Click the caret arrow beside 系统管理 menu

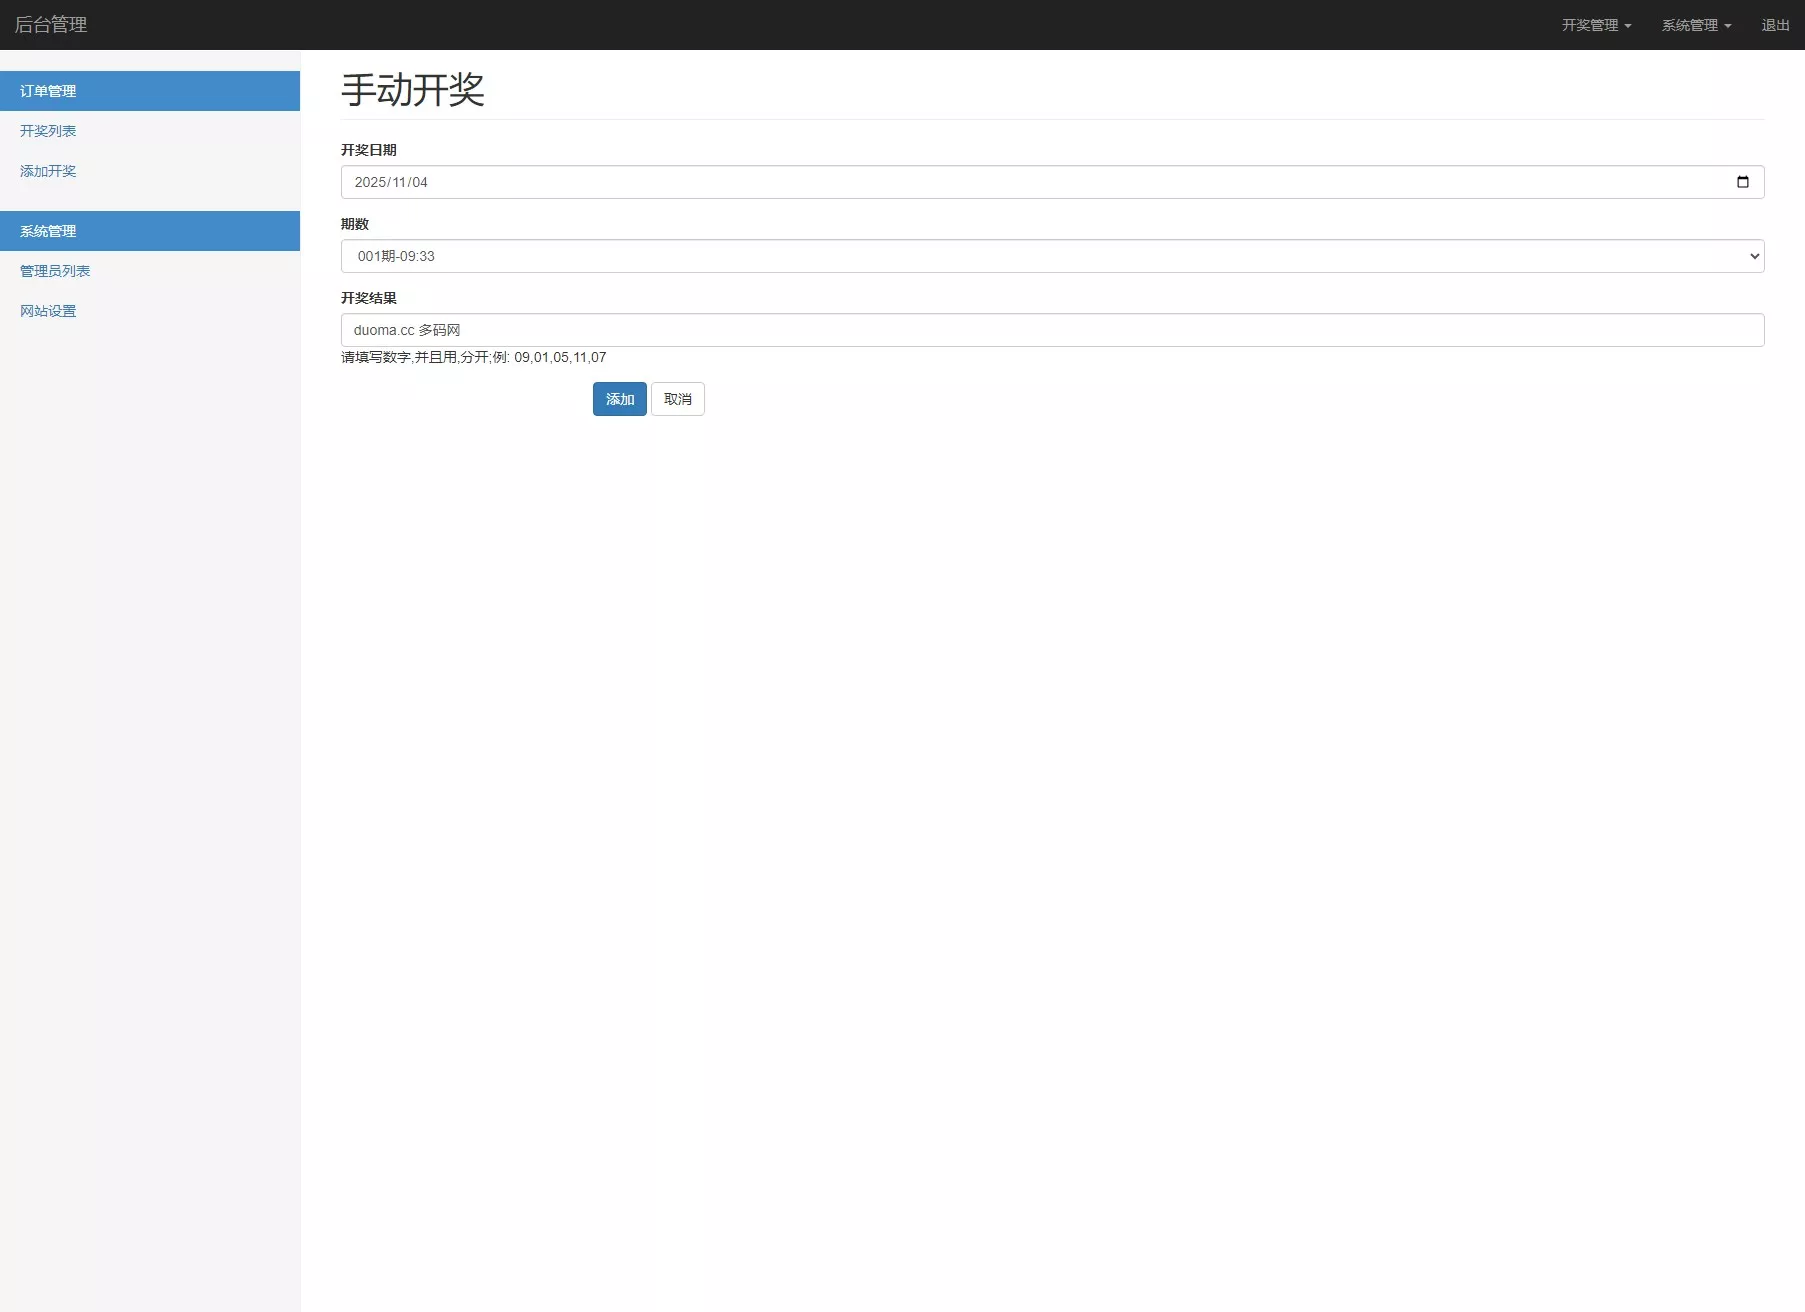click(1731, 25)
